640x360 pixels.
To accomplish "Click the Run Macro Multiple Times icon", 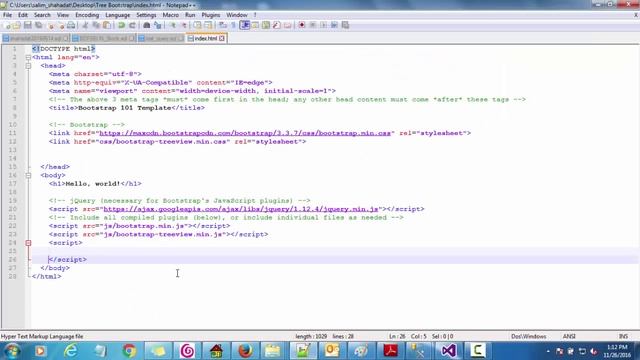I will click(x=335, y=25).
